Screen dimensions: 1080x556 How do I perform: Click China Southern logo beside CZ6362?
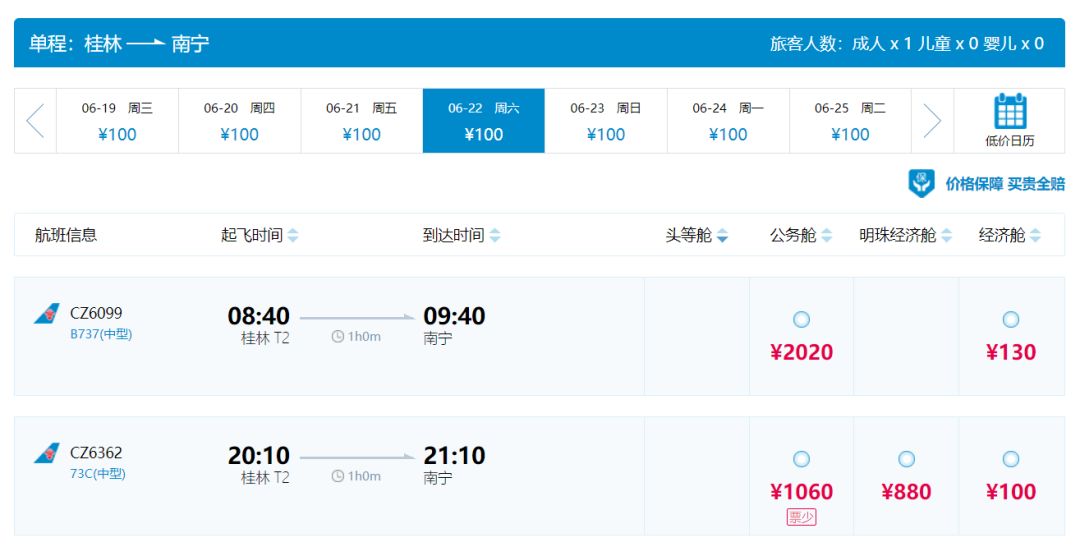click(47, 453)
